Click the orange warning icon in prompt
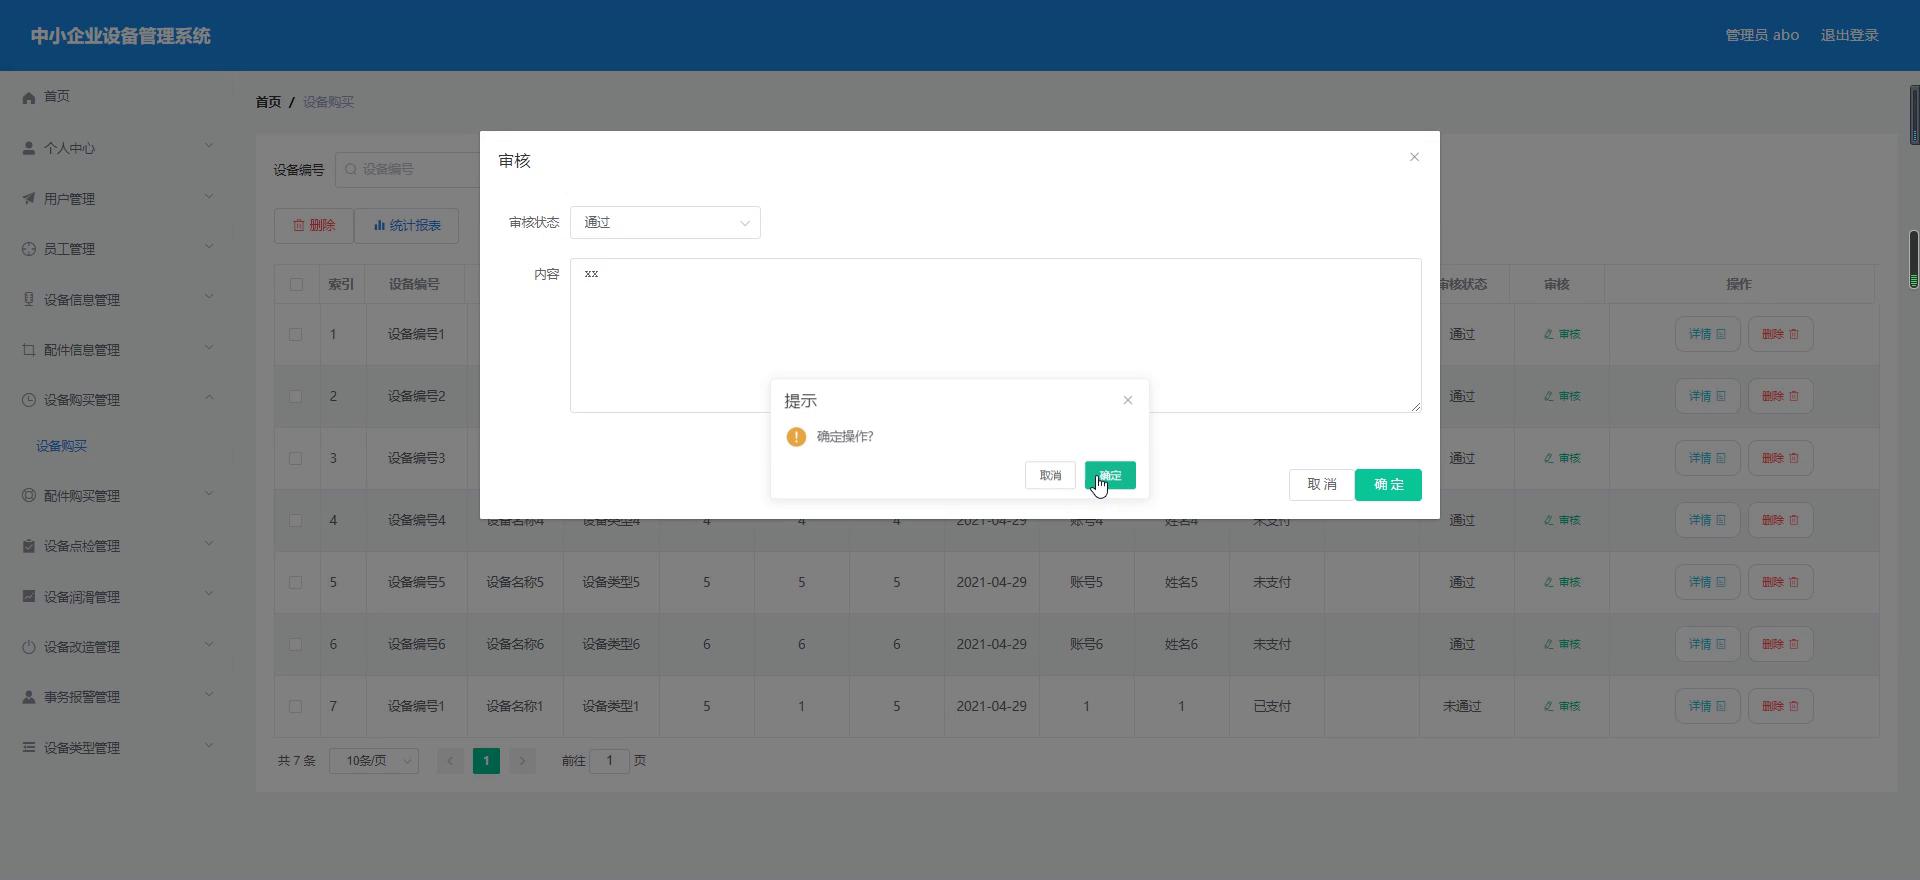 coord(796,437)
